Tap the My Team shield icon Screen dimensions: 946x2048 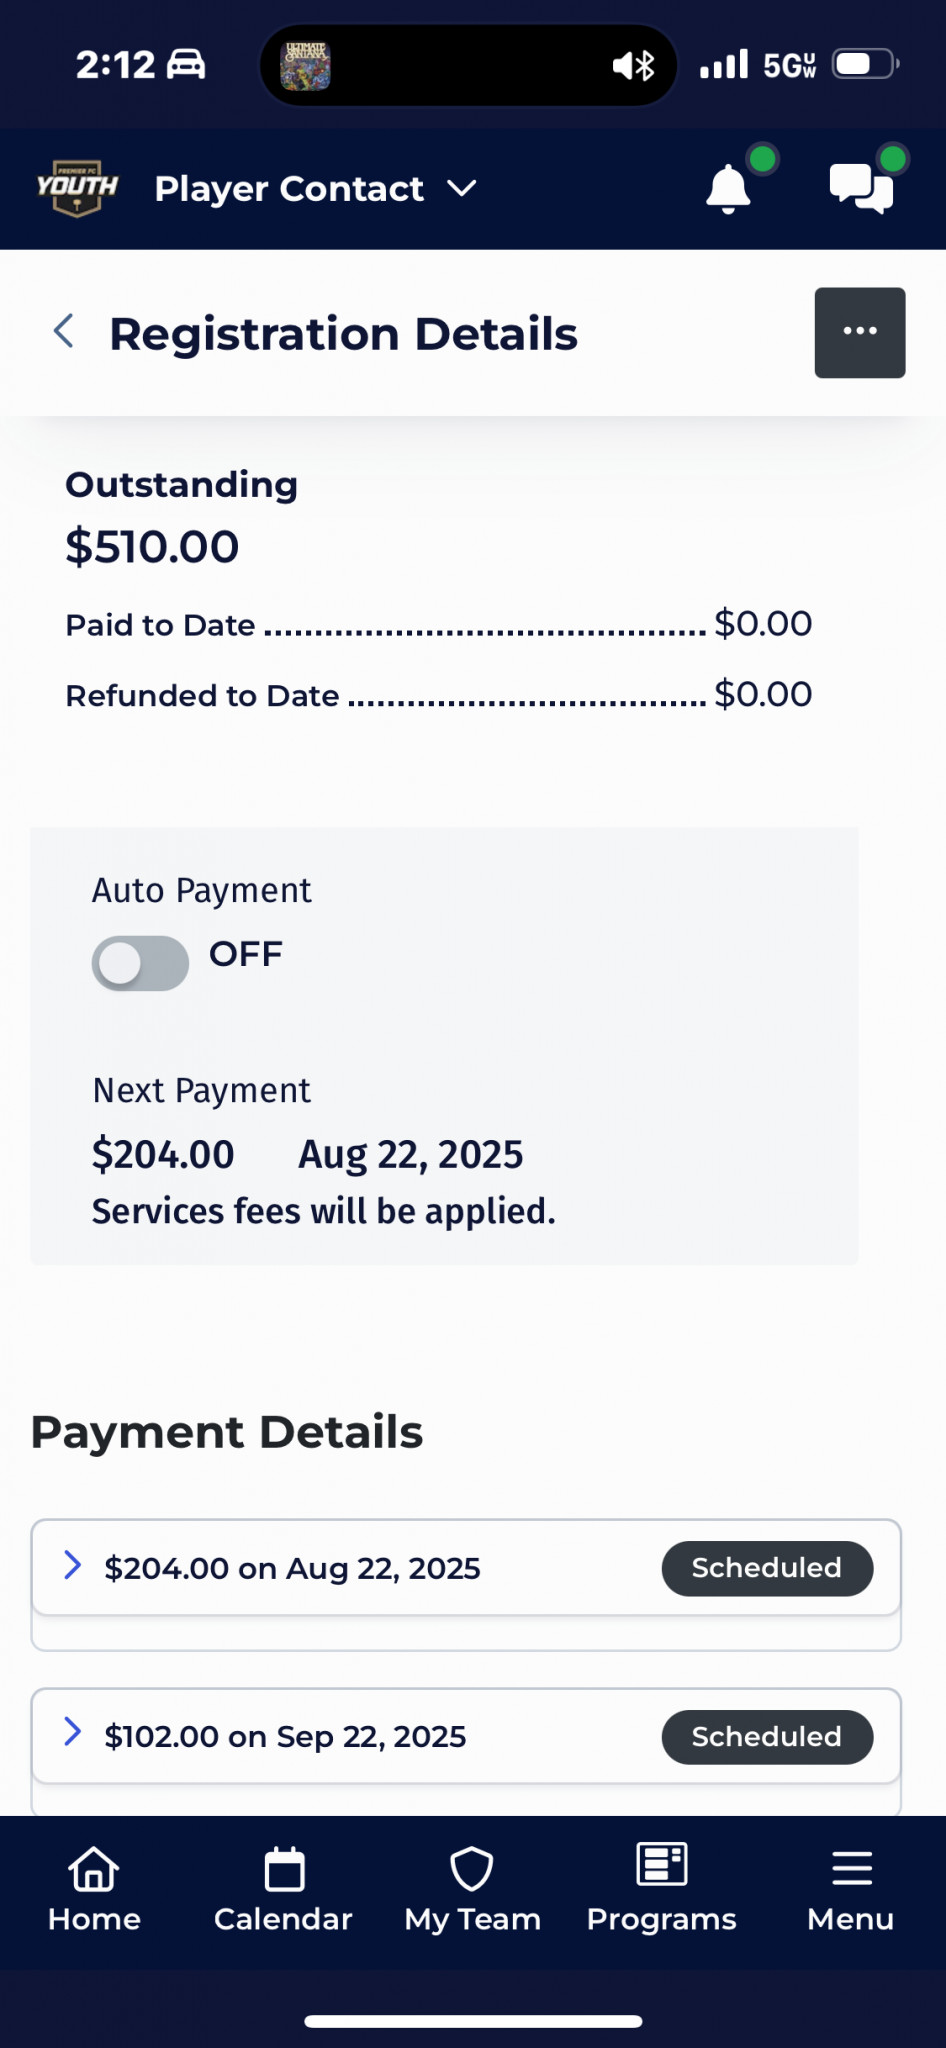(x=472, y=1868)
